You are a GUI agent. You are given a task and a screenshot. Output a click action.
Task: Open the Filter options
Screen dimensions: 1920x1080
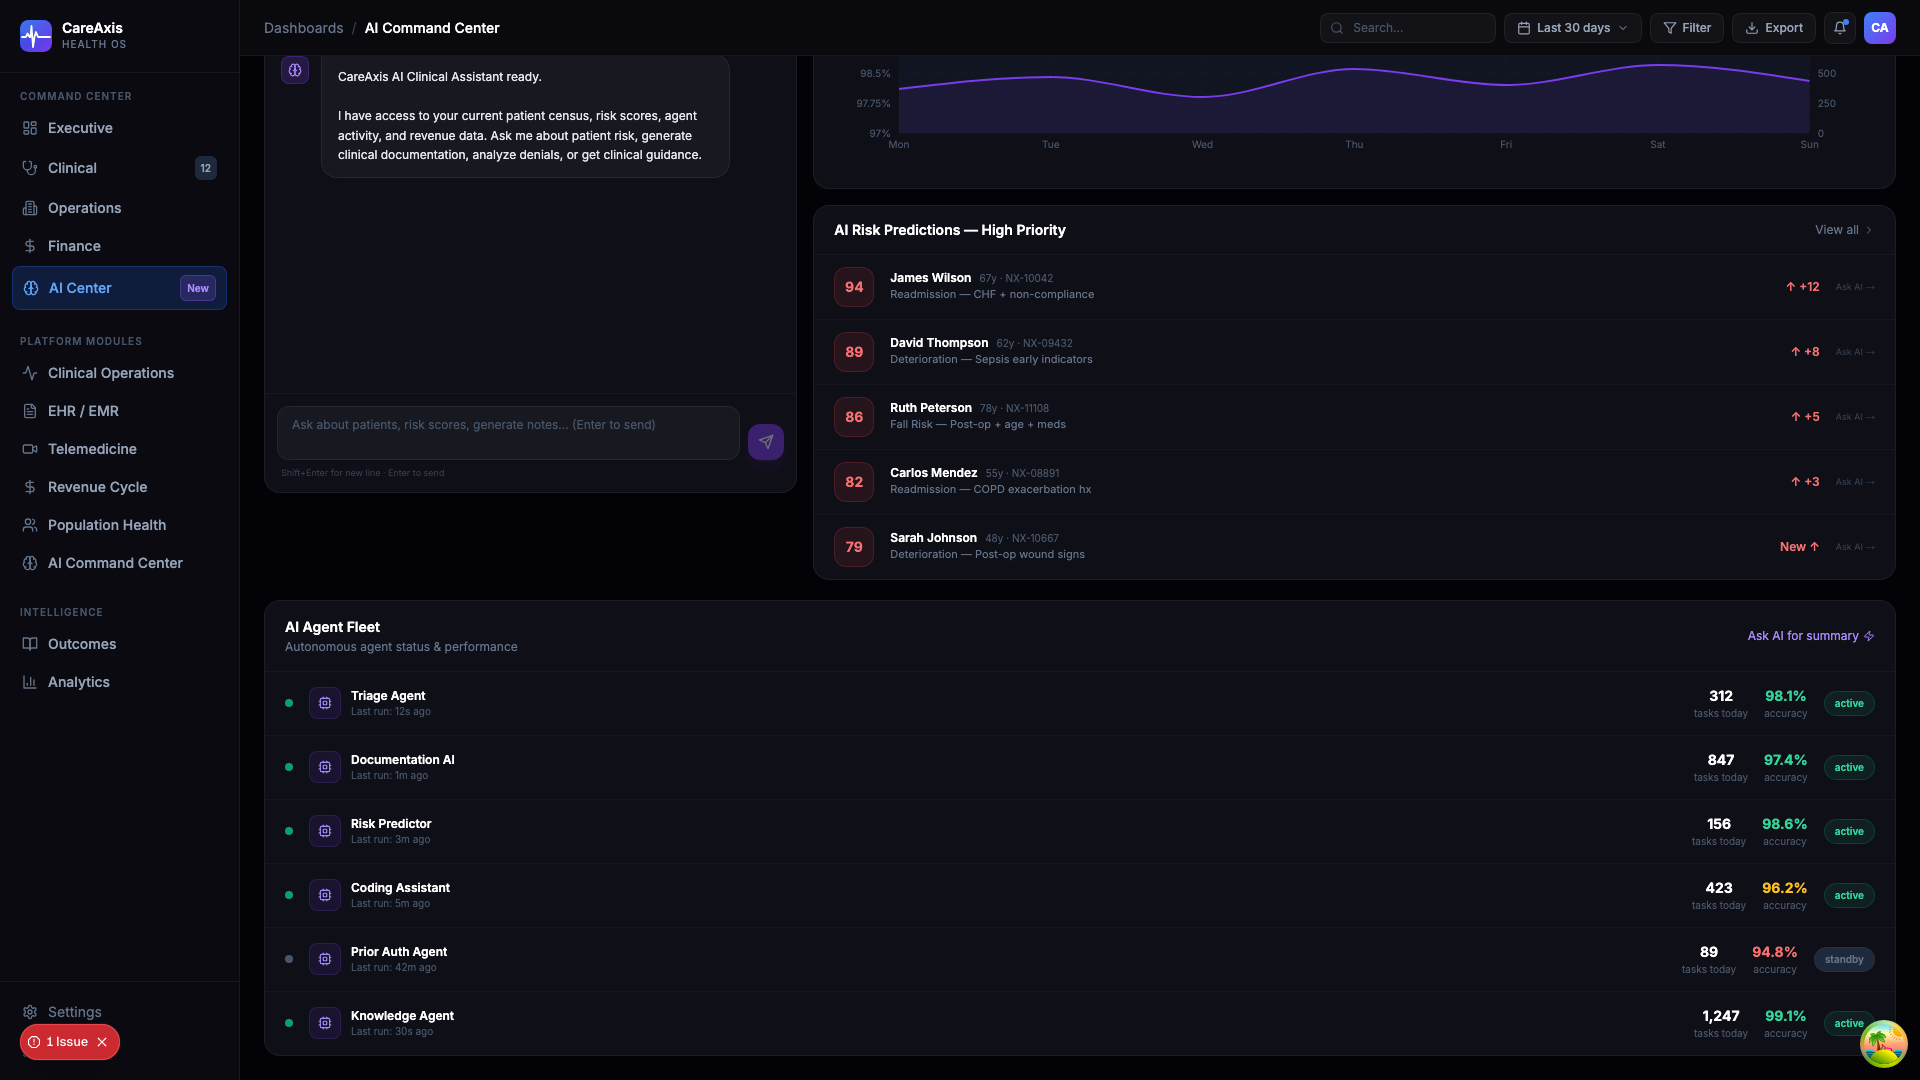coord(1687,28)
